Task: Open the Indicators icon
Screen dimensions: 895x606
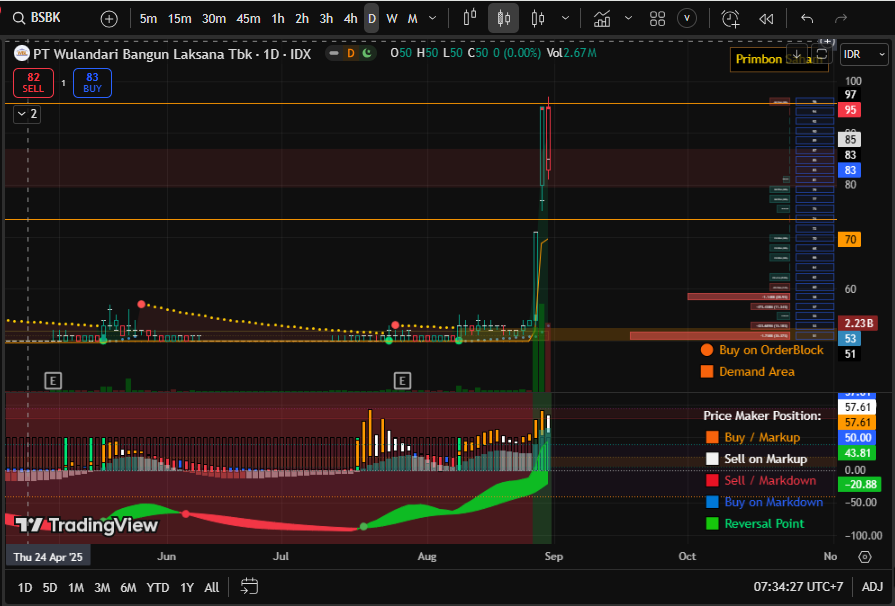Action: (602, 19)
